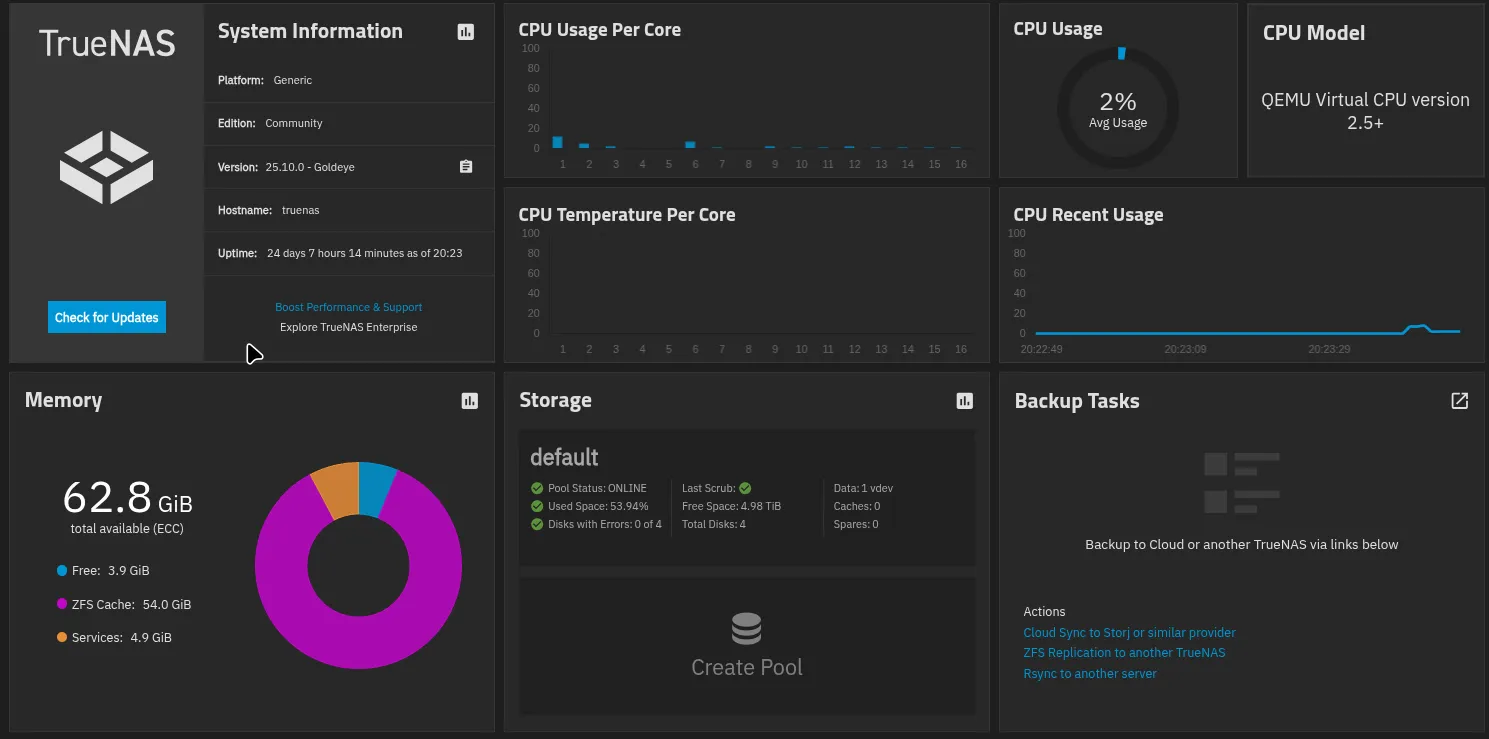Click the orange Services legend dot
The width and height of the screenshot is (1489, 739).
(x=62, y=638)
